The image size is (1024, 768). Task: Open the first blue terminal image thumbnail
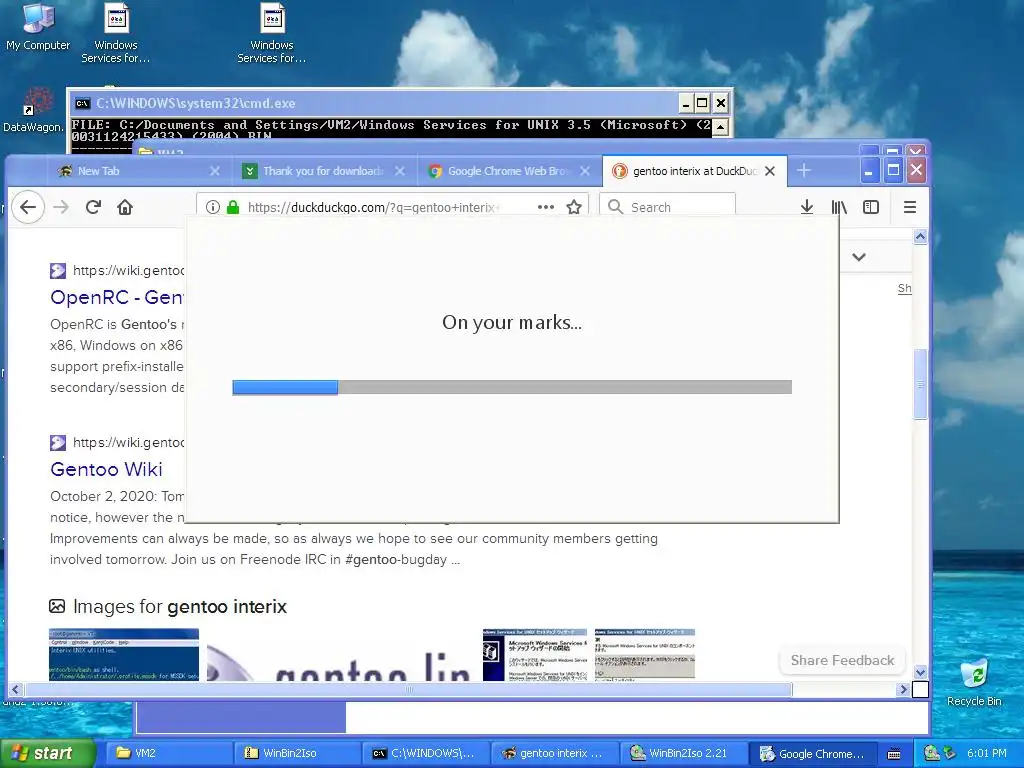click(124, 654)
